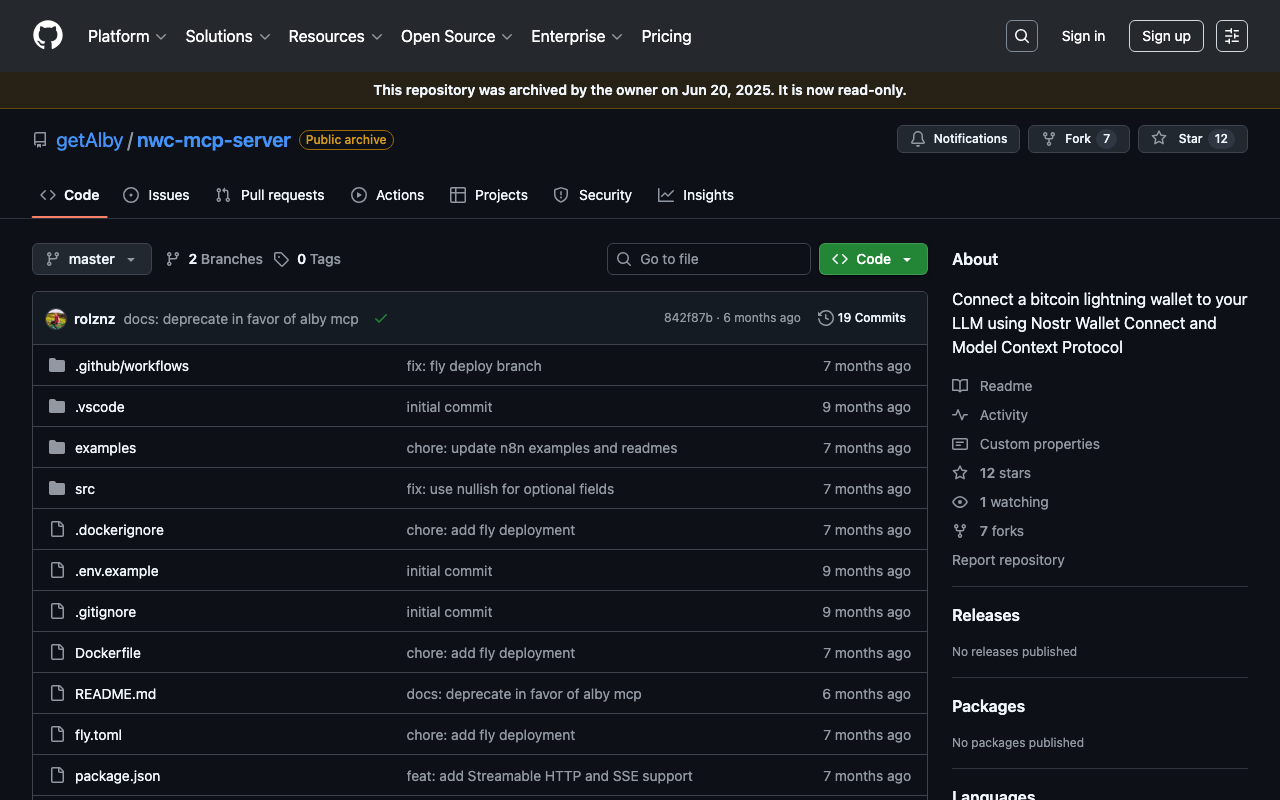Open the green Code dropdown button

[873, 259]
